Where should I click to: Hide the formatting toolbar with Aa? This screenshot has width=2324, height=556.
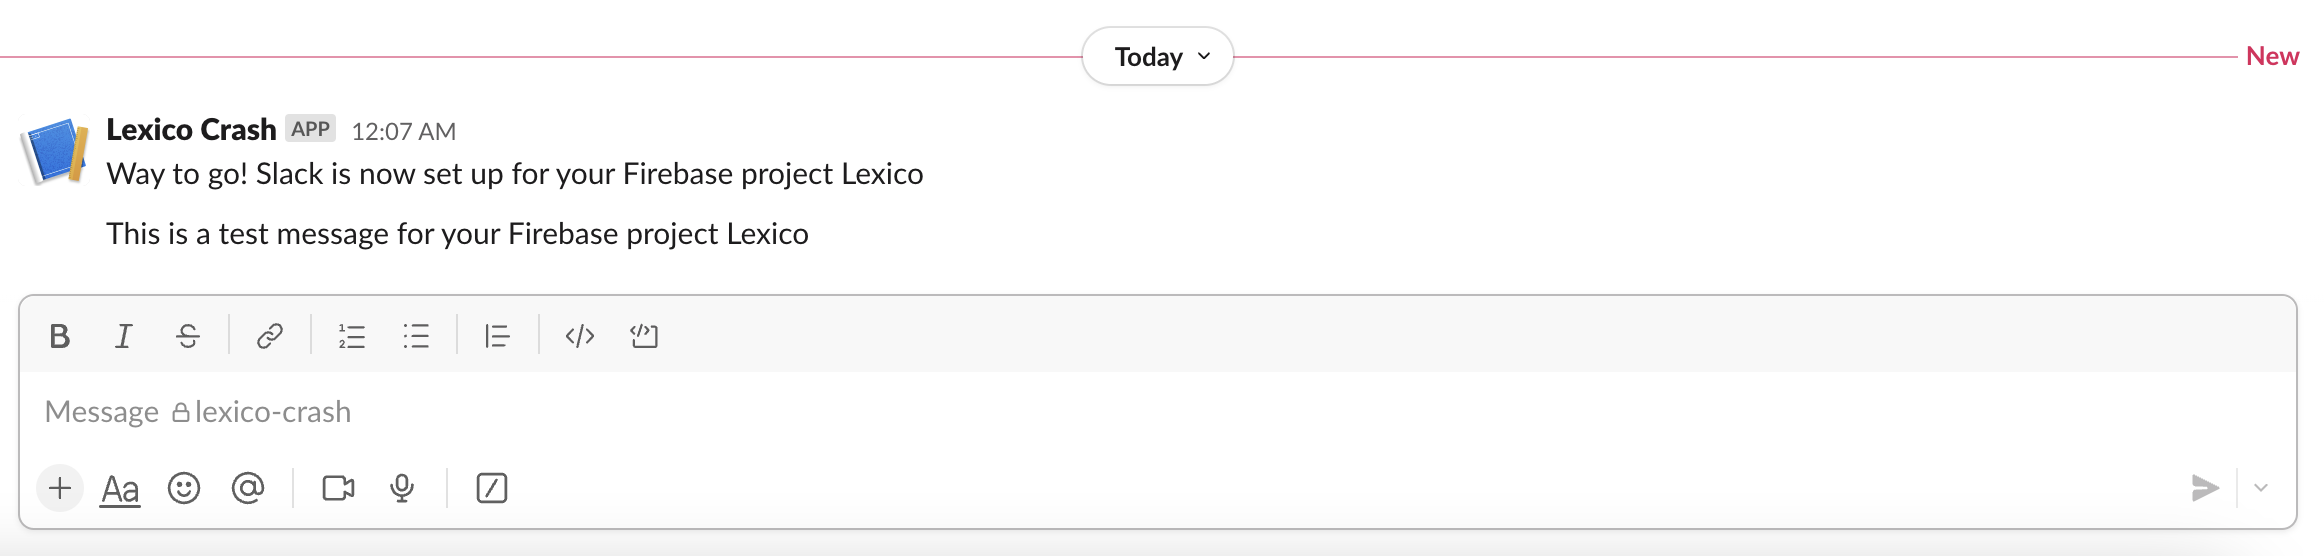pos(120,489)
